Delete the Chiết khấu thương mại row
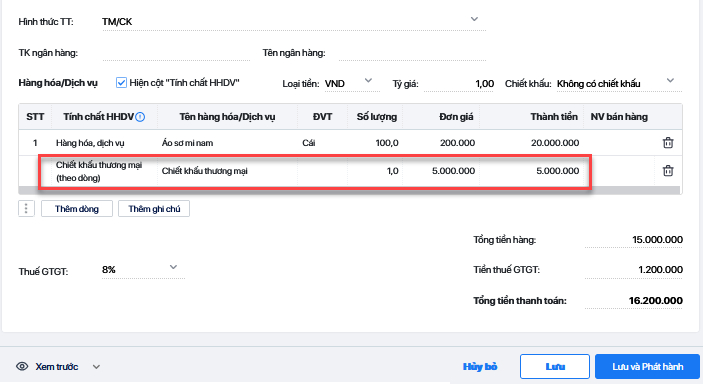This screenshot has width=703, height=384. (668, 170)
